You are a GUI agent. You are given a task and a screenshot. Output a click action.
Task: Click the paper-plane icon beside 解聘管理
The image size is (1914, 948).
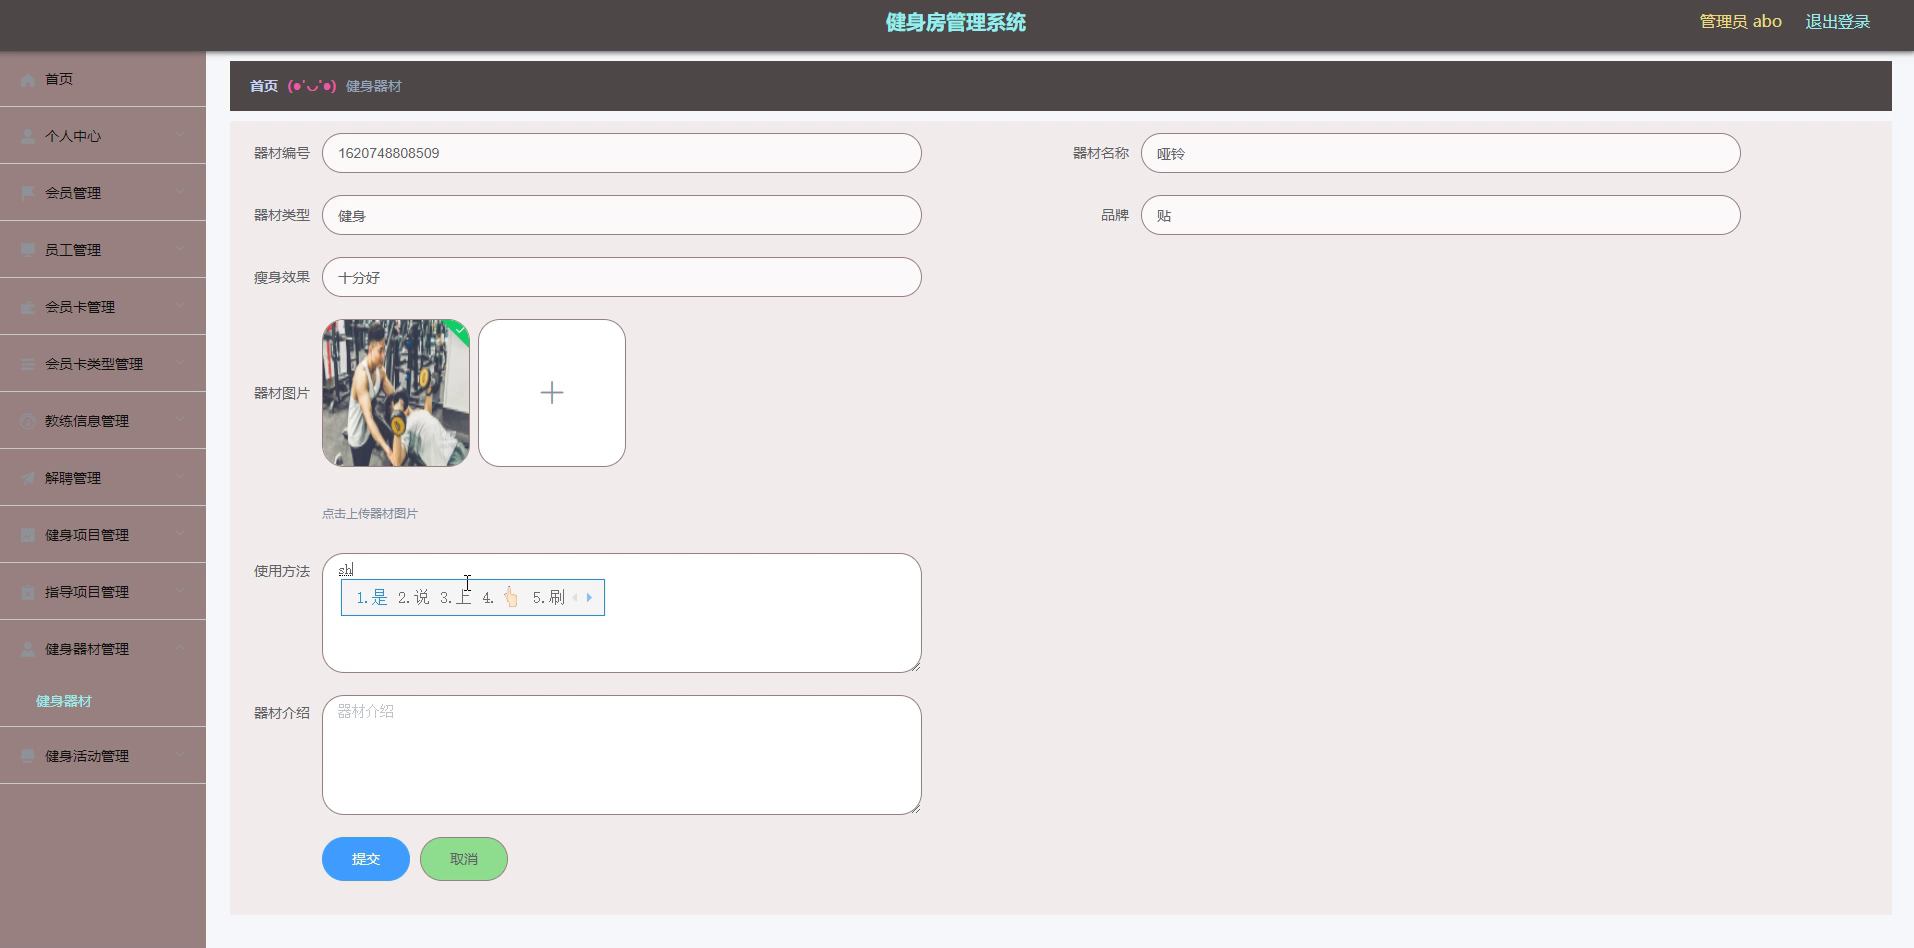[x=28, y=478]
